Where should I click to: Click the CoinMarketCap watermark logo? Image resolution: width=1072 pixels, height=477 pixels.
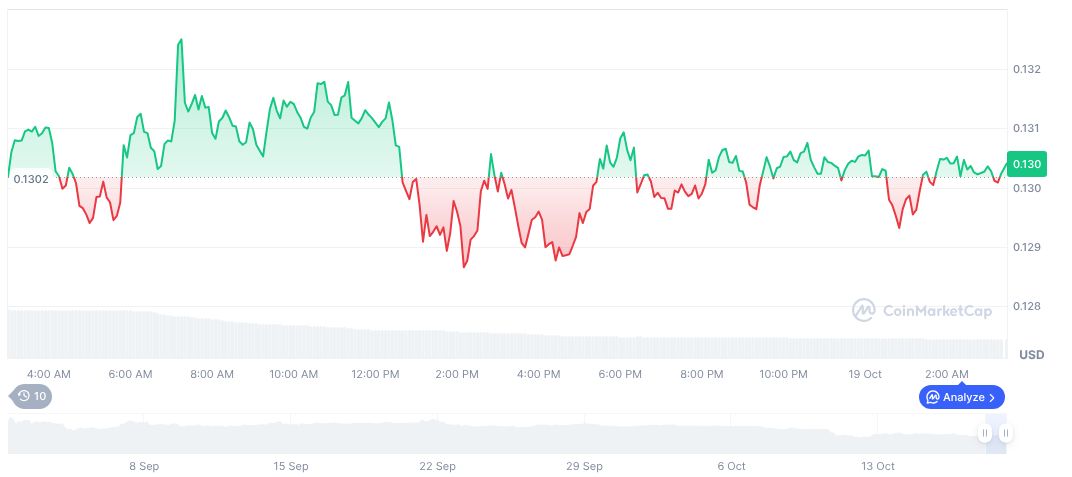coord(921,311)
